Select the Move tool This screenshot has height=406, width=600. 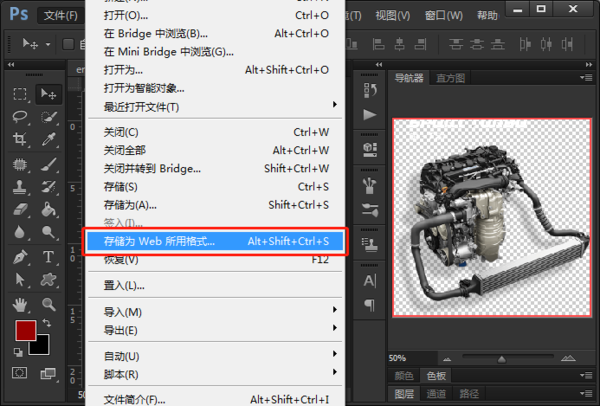click(48, 94)
